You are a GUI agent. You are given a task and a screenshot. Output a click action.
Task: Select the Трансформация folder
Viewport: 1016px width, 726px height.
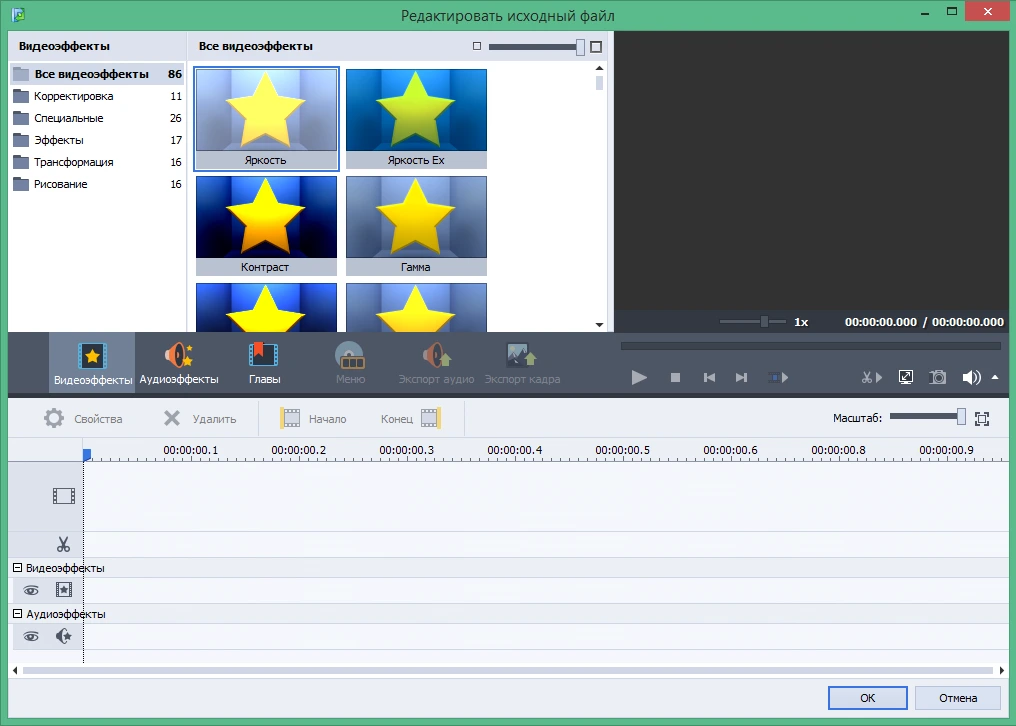[x=97, y=162]
